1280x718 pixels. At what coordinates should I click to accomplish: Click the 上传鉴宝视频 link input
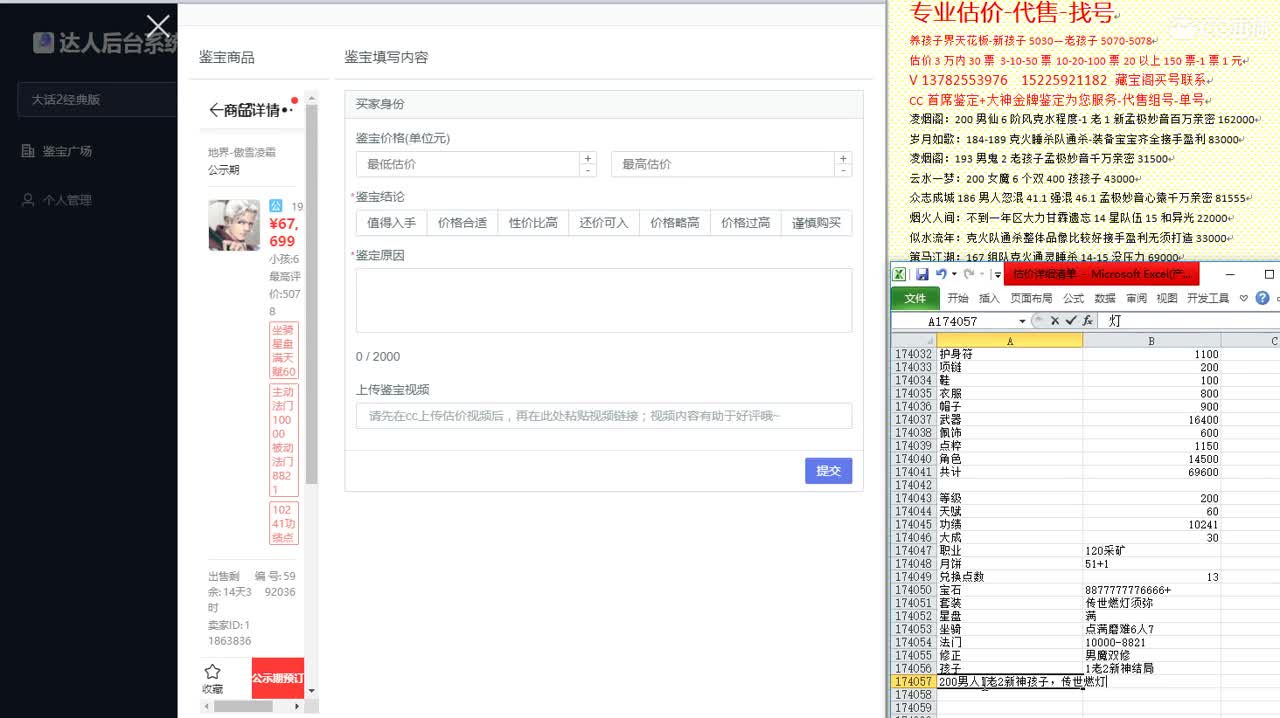coord(604,416)
